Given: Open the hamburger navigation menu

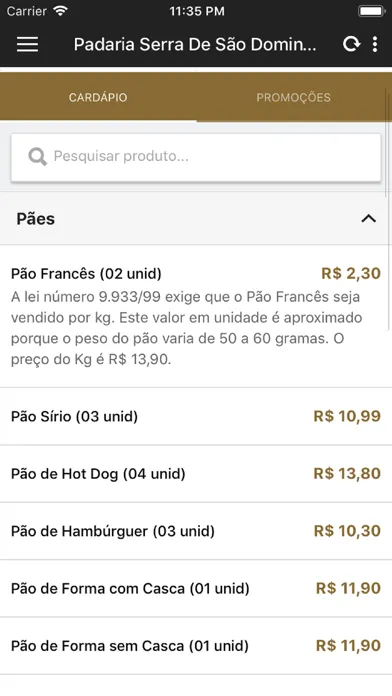Looking at the screenshot, I should pos(28,44).
